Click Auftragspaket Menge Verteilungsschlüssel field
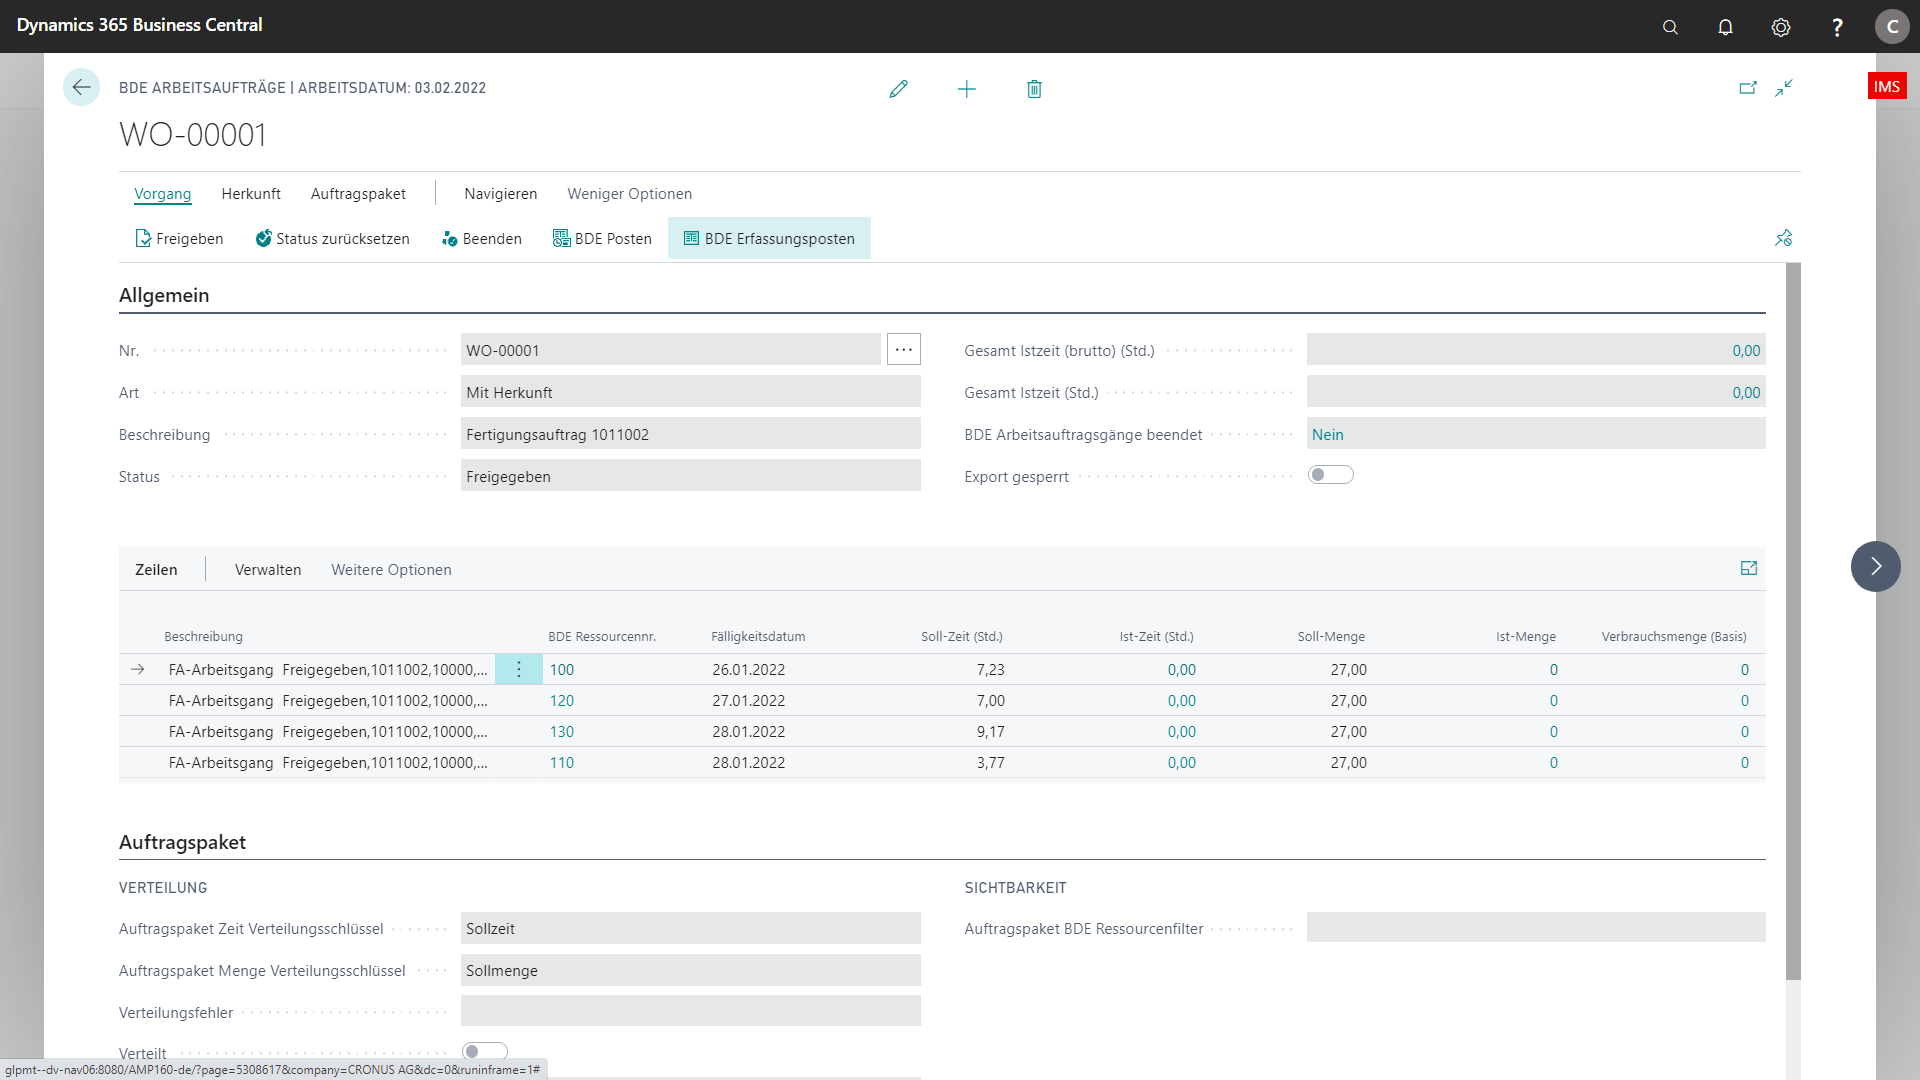The image size is (1920, 1080). pos(691,970)
